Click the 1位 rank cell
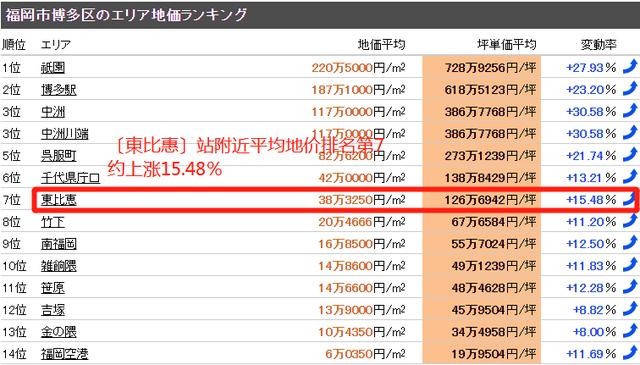The height and width of the screenshot is (365, 640). pyautogui.click(x=11, y=68)
